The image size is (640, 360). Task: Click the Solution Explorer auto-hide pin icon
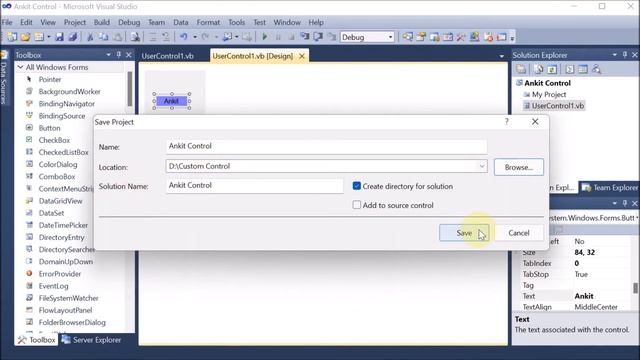coord(625,55)
